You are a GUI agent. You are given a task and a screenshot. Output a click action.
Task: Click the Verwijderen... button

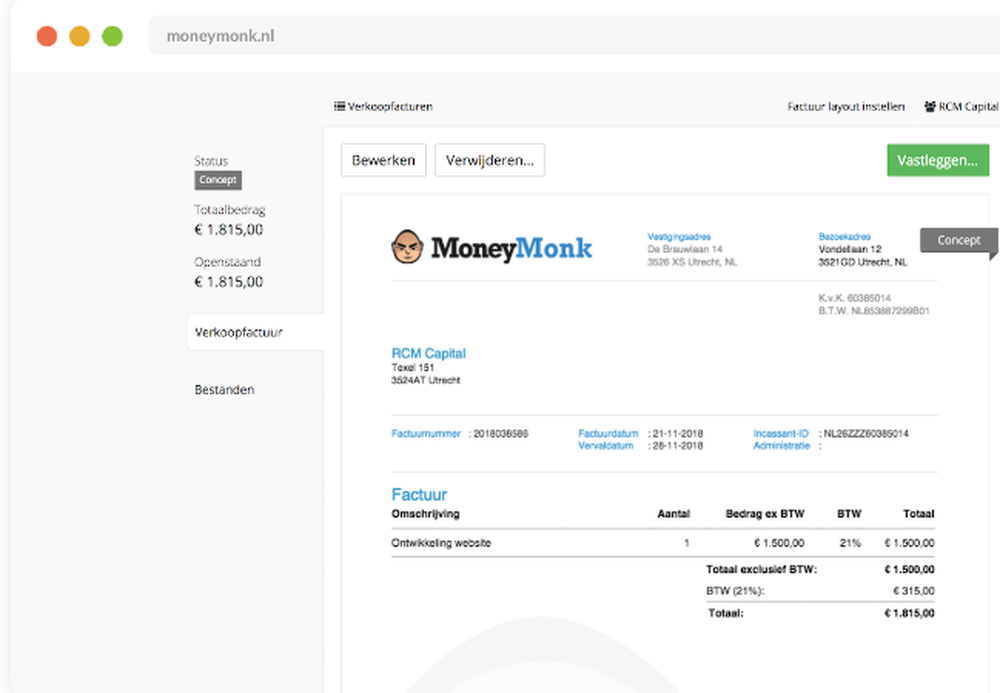pos(490,160)
